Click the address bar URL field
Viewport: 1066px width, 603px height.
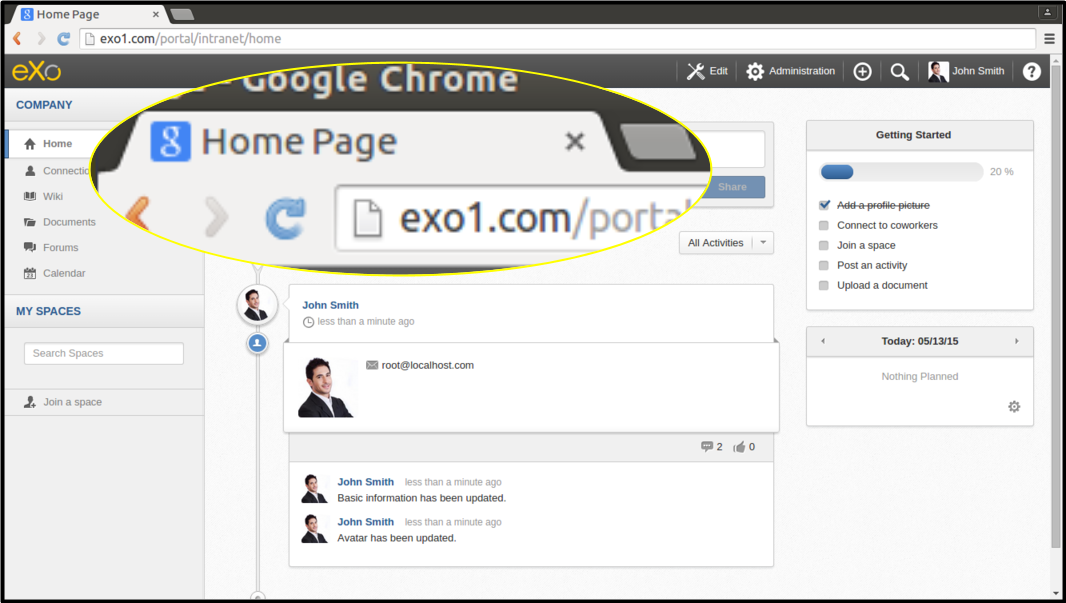pyautogui.click(x=557, y=39)
